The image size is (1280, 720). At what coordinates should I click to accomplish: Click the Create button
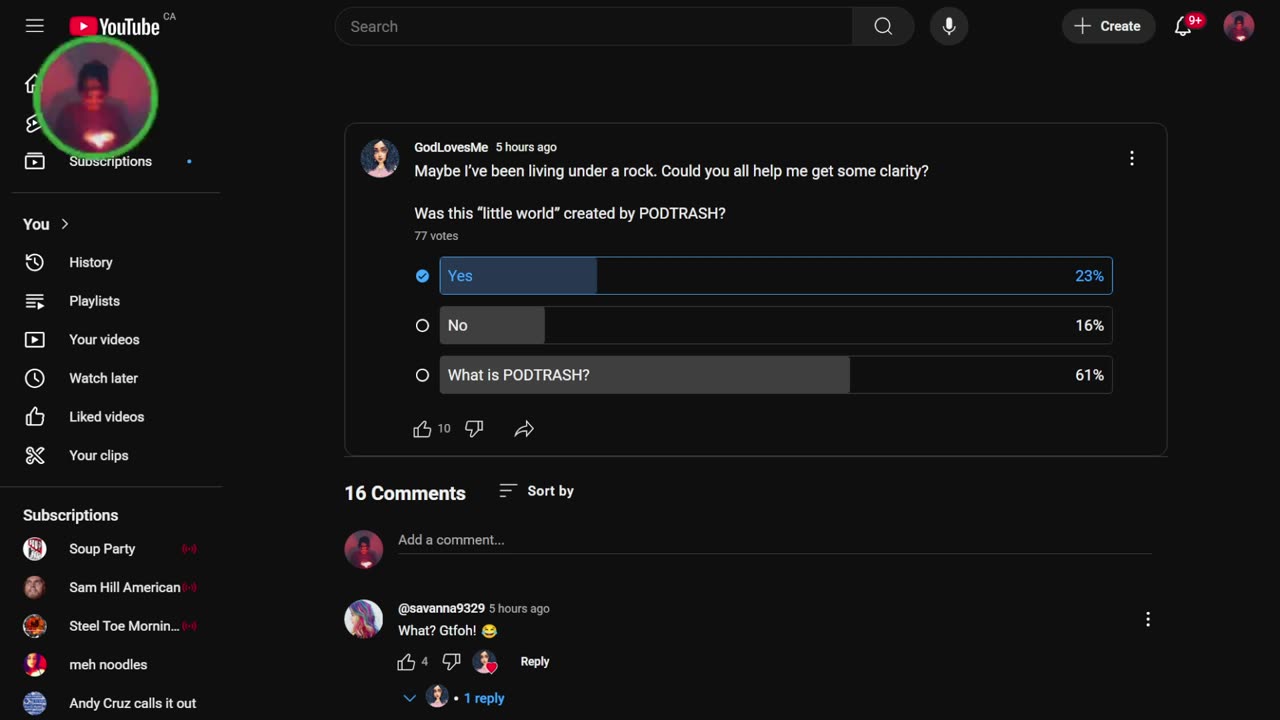click(1108, 26)
